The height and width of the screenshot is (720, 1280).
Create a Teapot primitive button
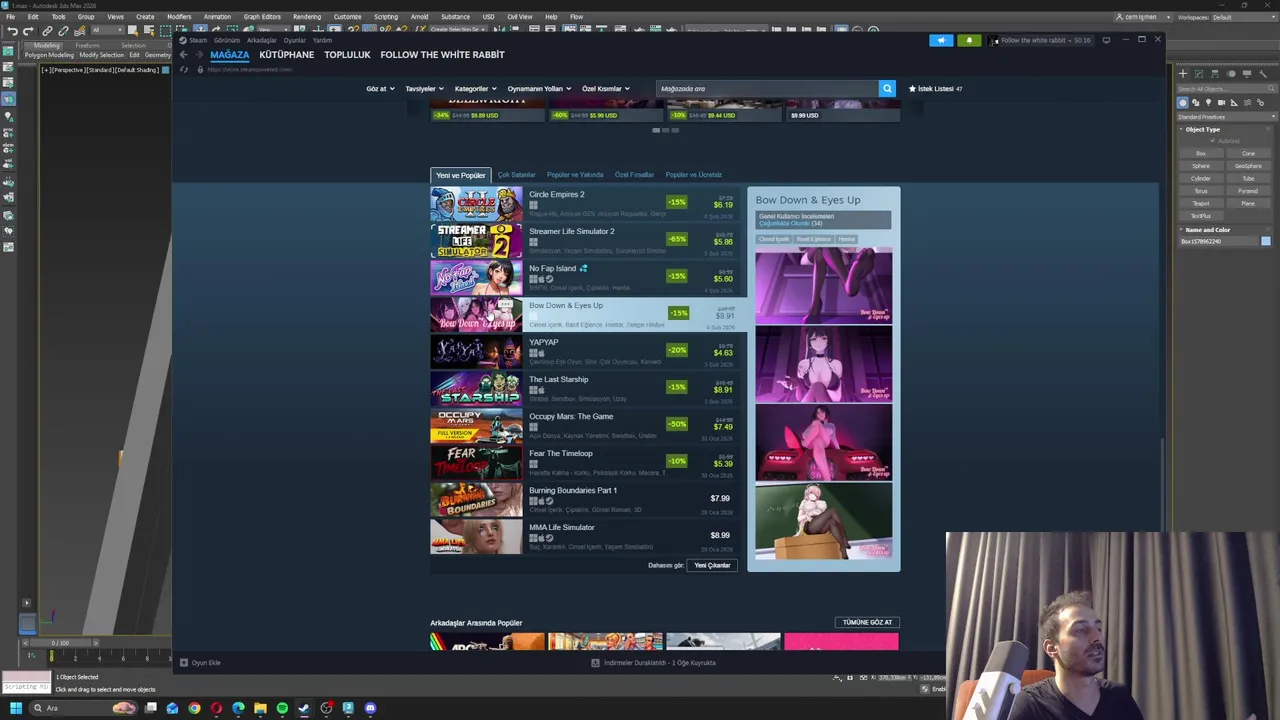click(x=1201, y=203)
